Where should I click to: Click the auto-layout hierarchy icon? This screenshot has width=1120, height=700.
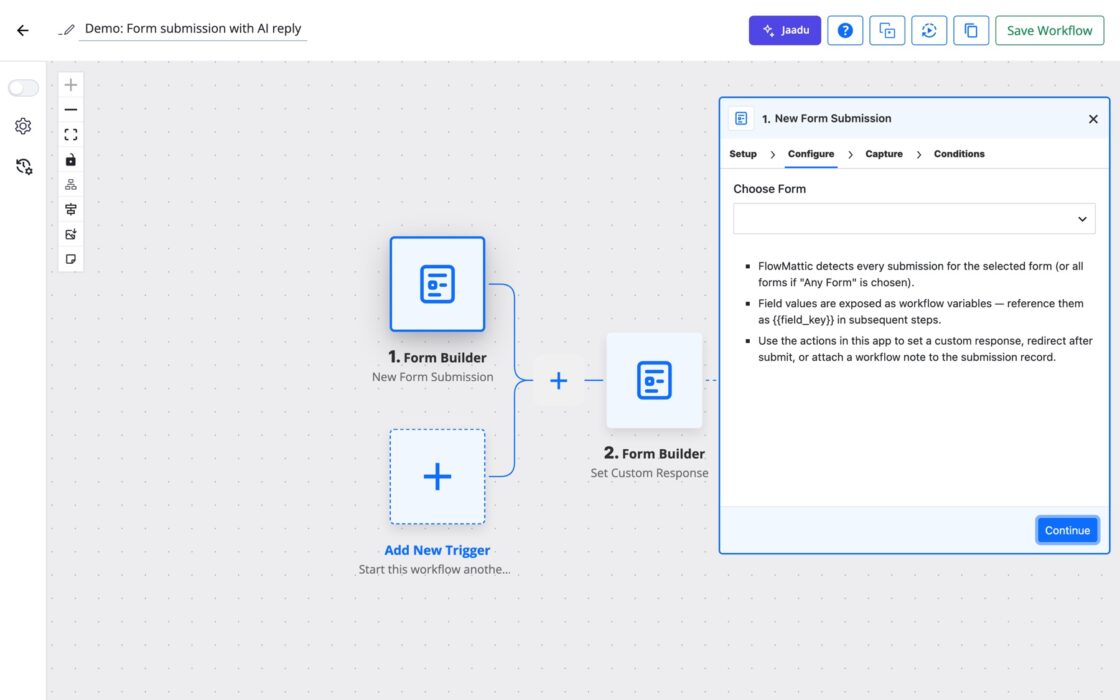71,184
